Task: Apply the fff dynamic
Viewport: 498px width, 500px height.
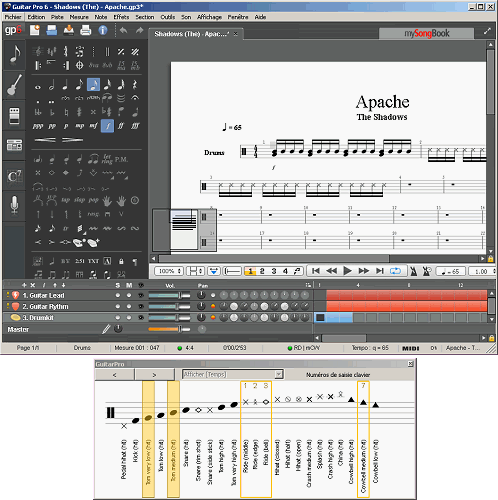Action: point(135,126)
